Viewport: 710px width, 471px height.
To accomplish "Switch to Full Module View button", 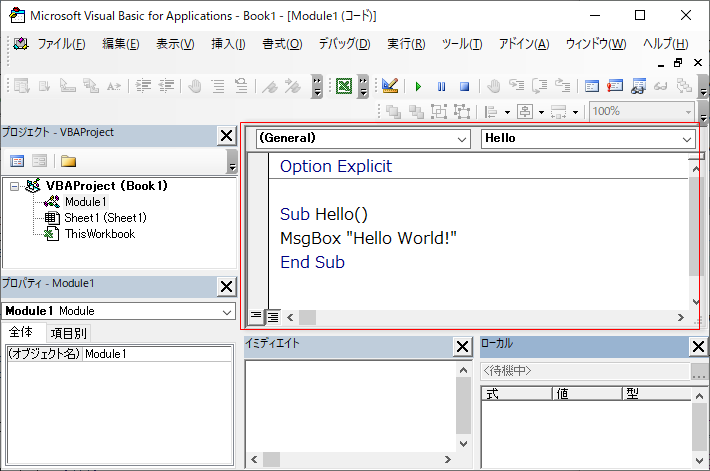I will click(x=272, y=317).
